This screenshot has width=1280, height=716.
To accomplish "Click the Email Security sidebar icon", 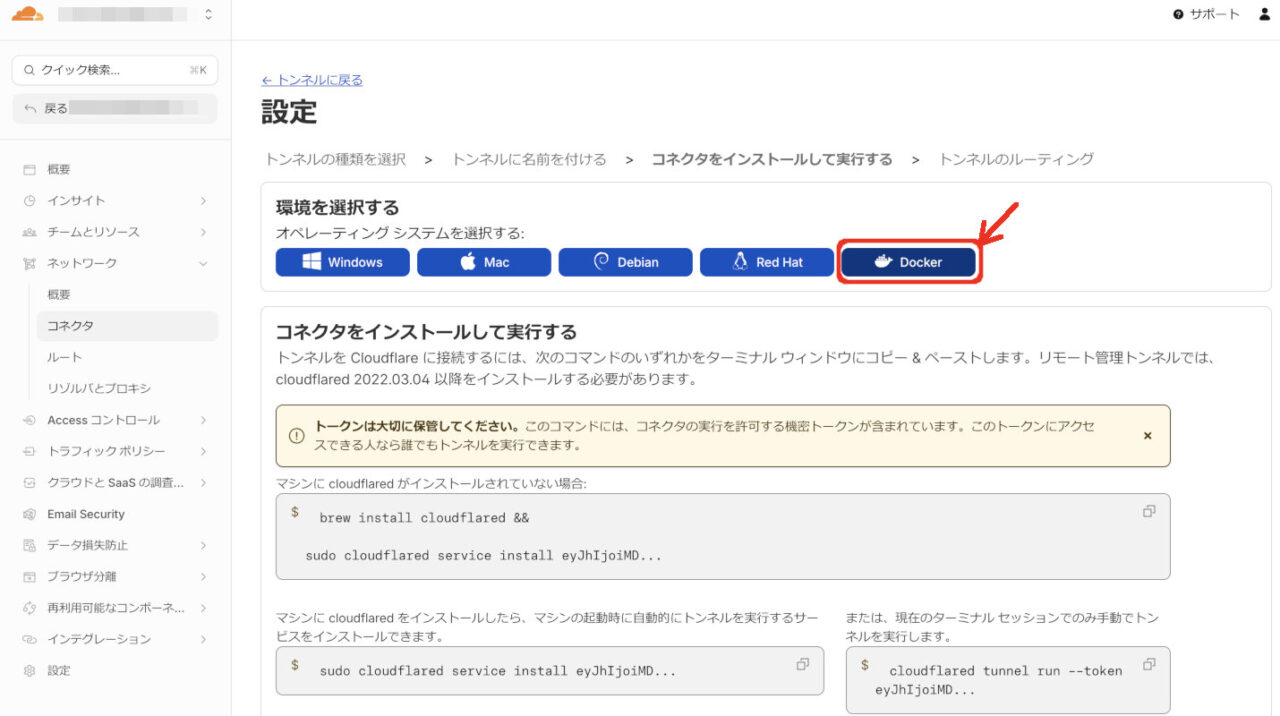I will click(x=29, y=514).
